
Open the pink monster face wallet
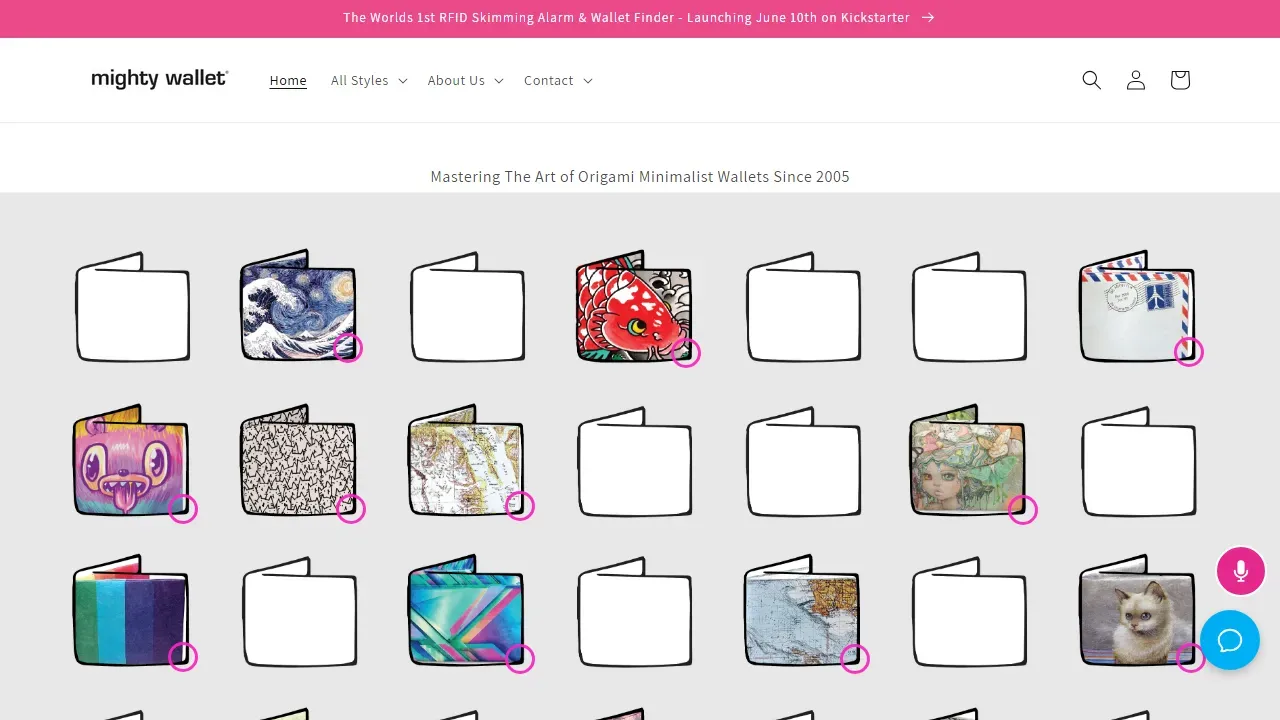pyautogui.click(x=132, y=460)
